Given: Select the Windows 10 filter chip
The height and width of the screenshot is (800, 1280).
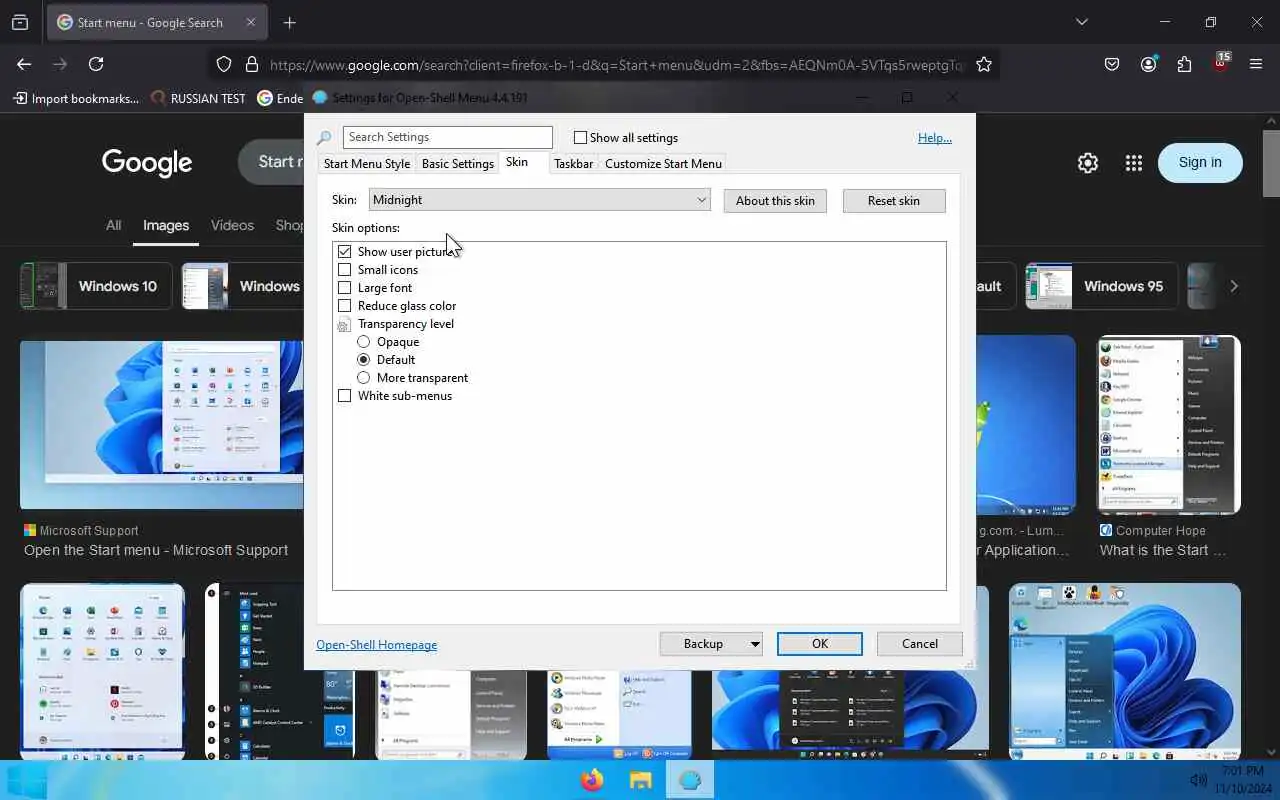Looking at the screenshot, I should 96,286.
